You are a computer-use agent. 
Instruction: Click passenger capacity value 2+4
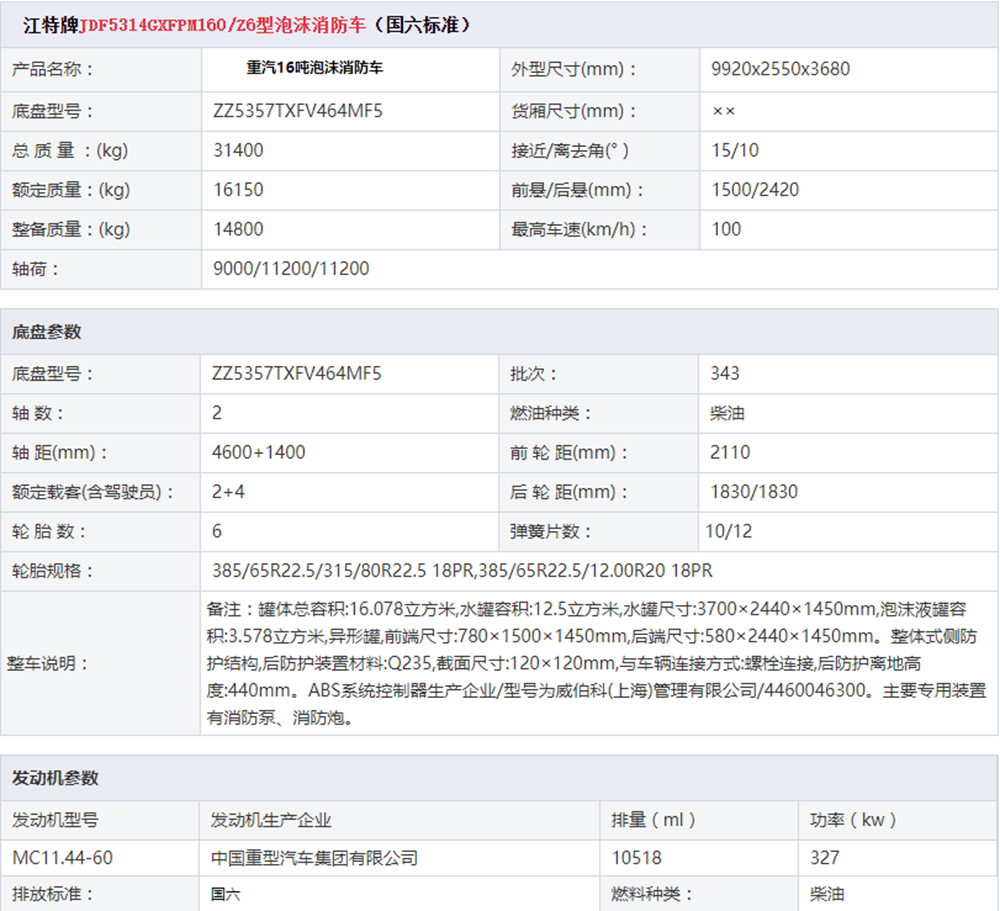[228, 492]
